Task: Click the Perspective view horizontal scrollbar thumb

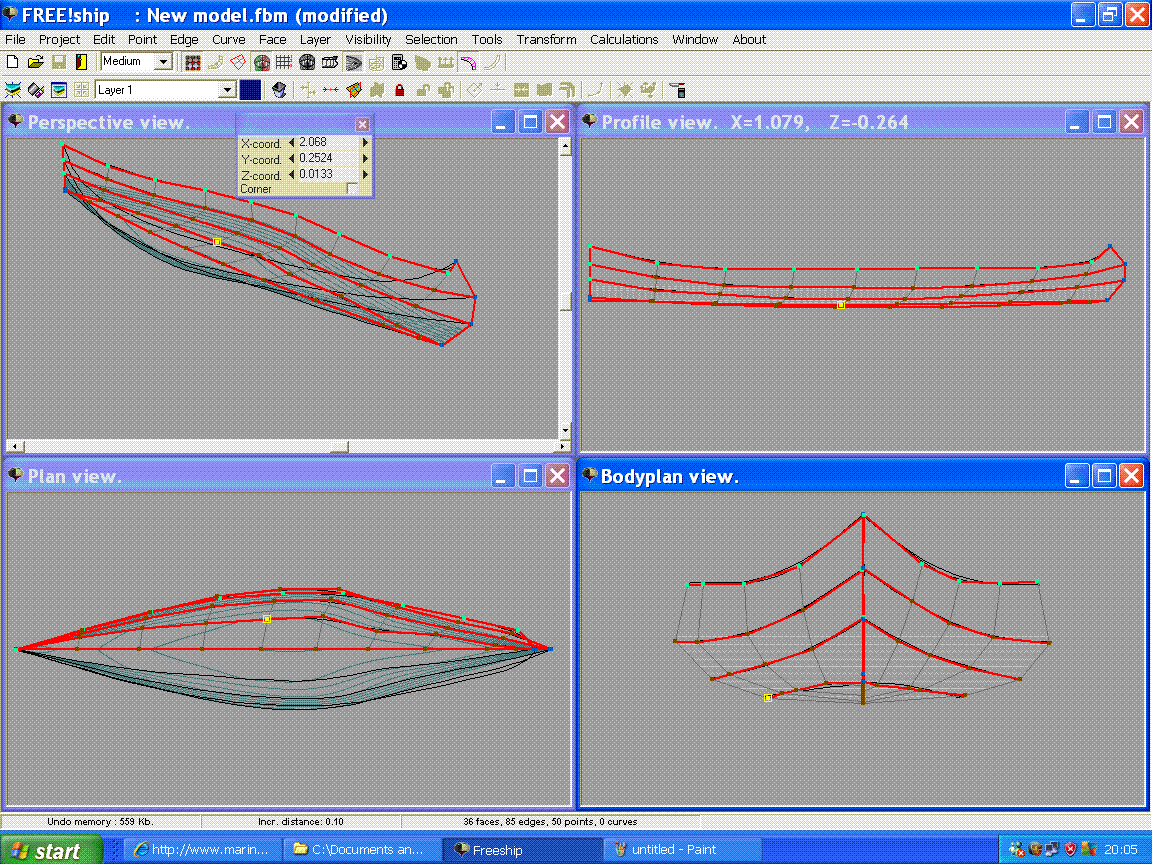Action: (x=339, y=446)
